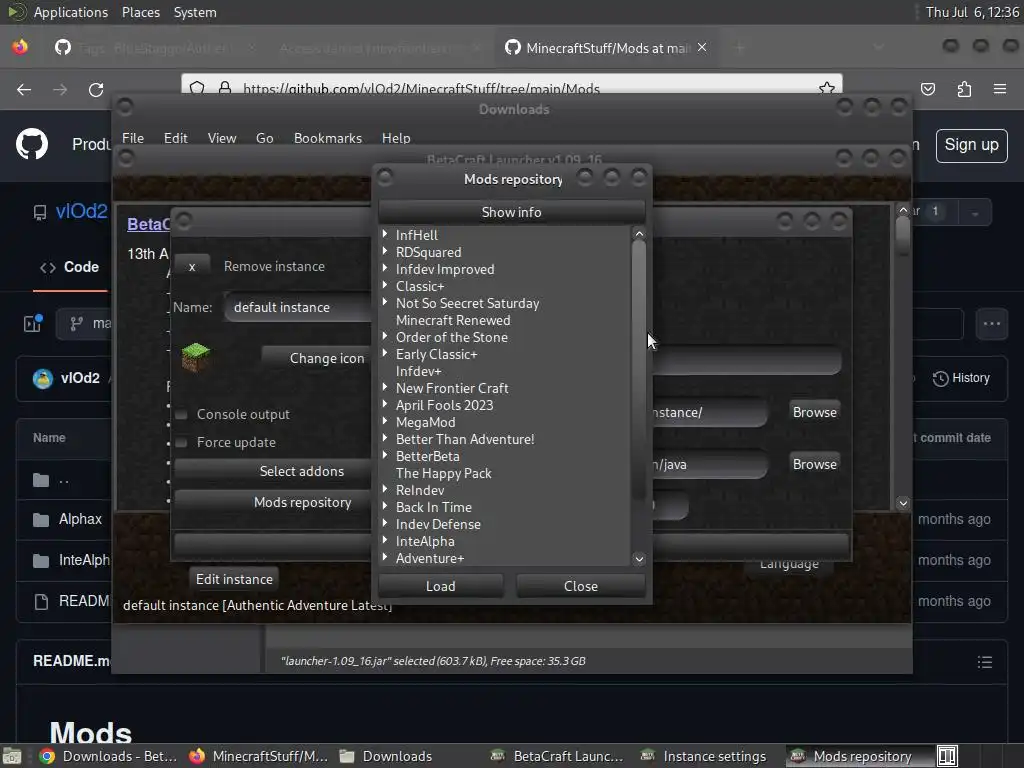Click the GitHub logo on page
Image resolution: width=1024 pixels, height=768 pixels.
coord(32,144)
